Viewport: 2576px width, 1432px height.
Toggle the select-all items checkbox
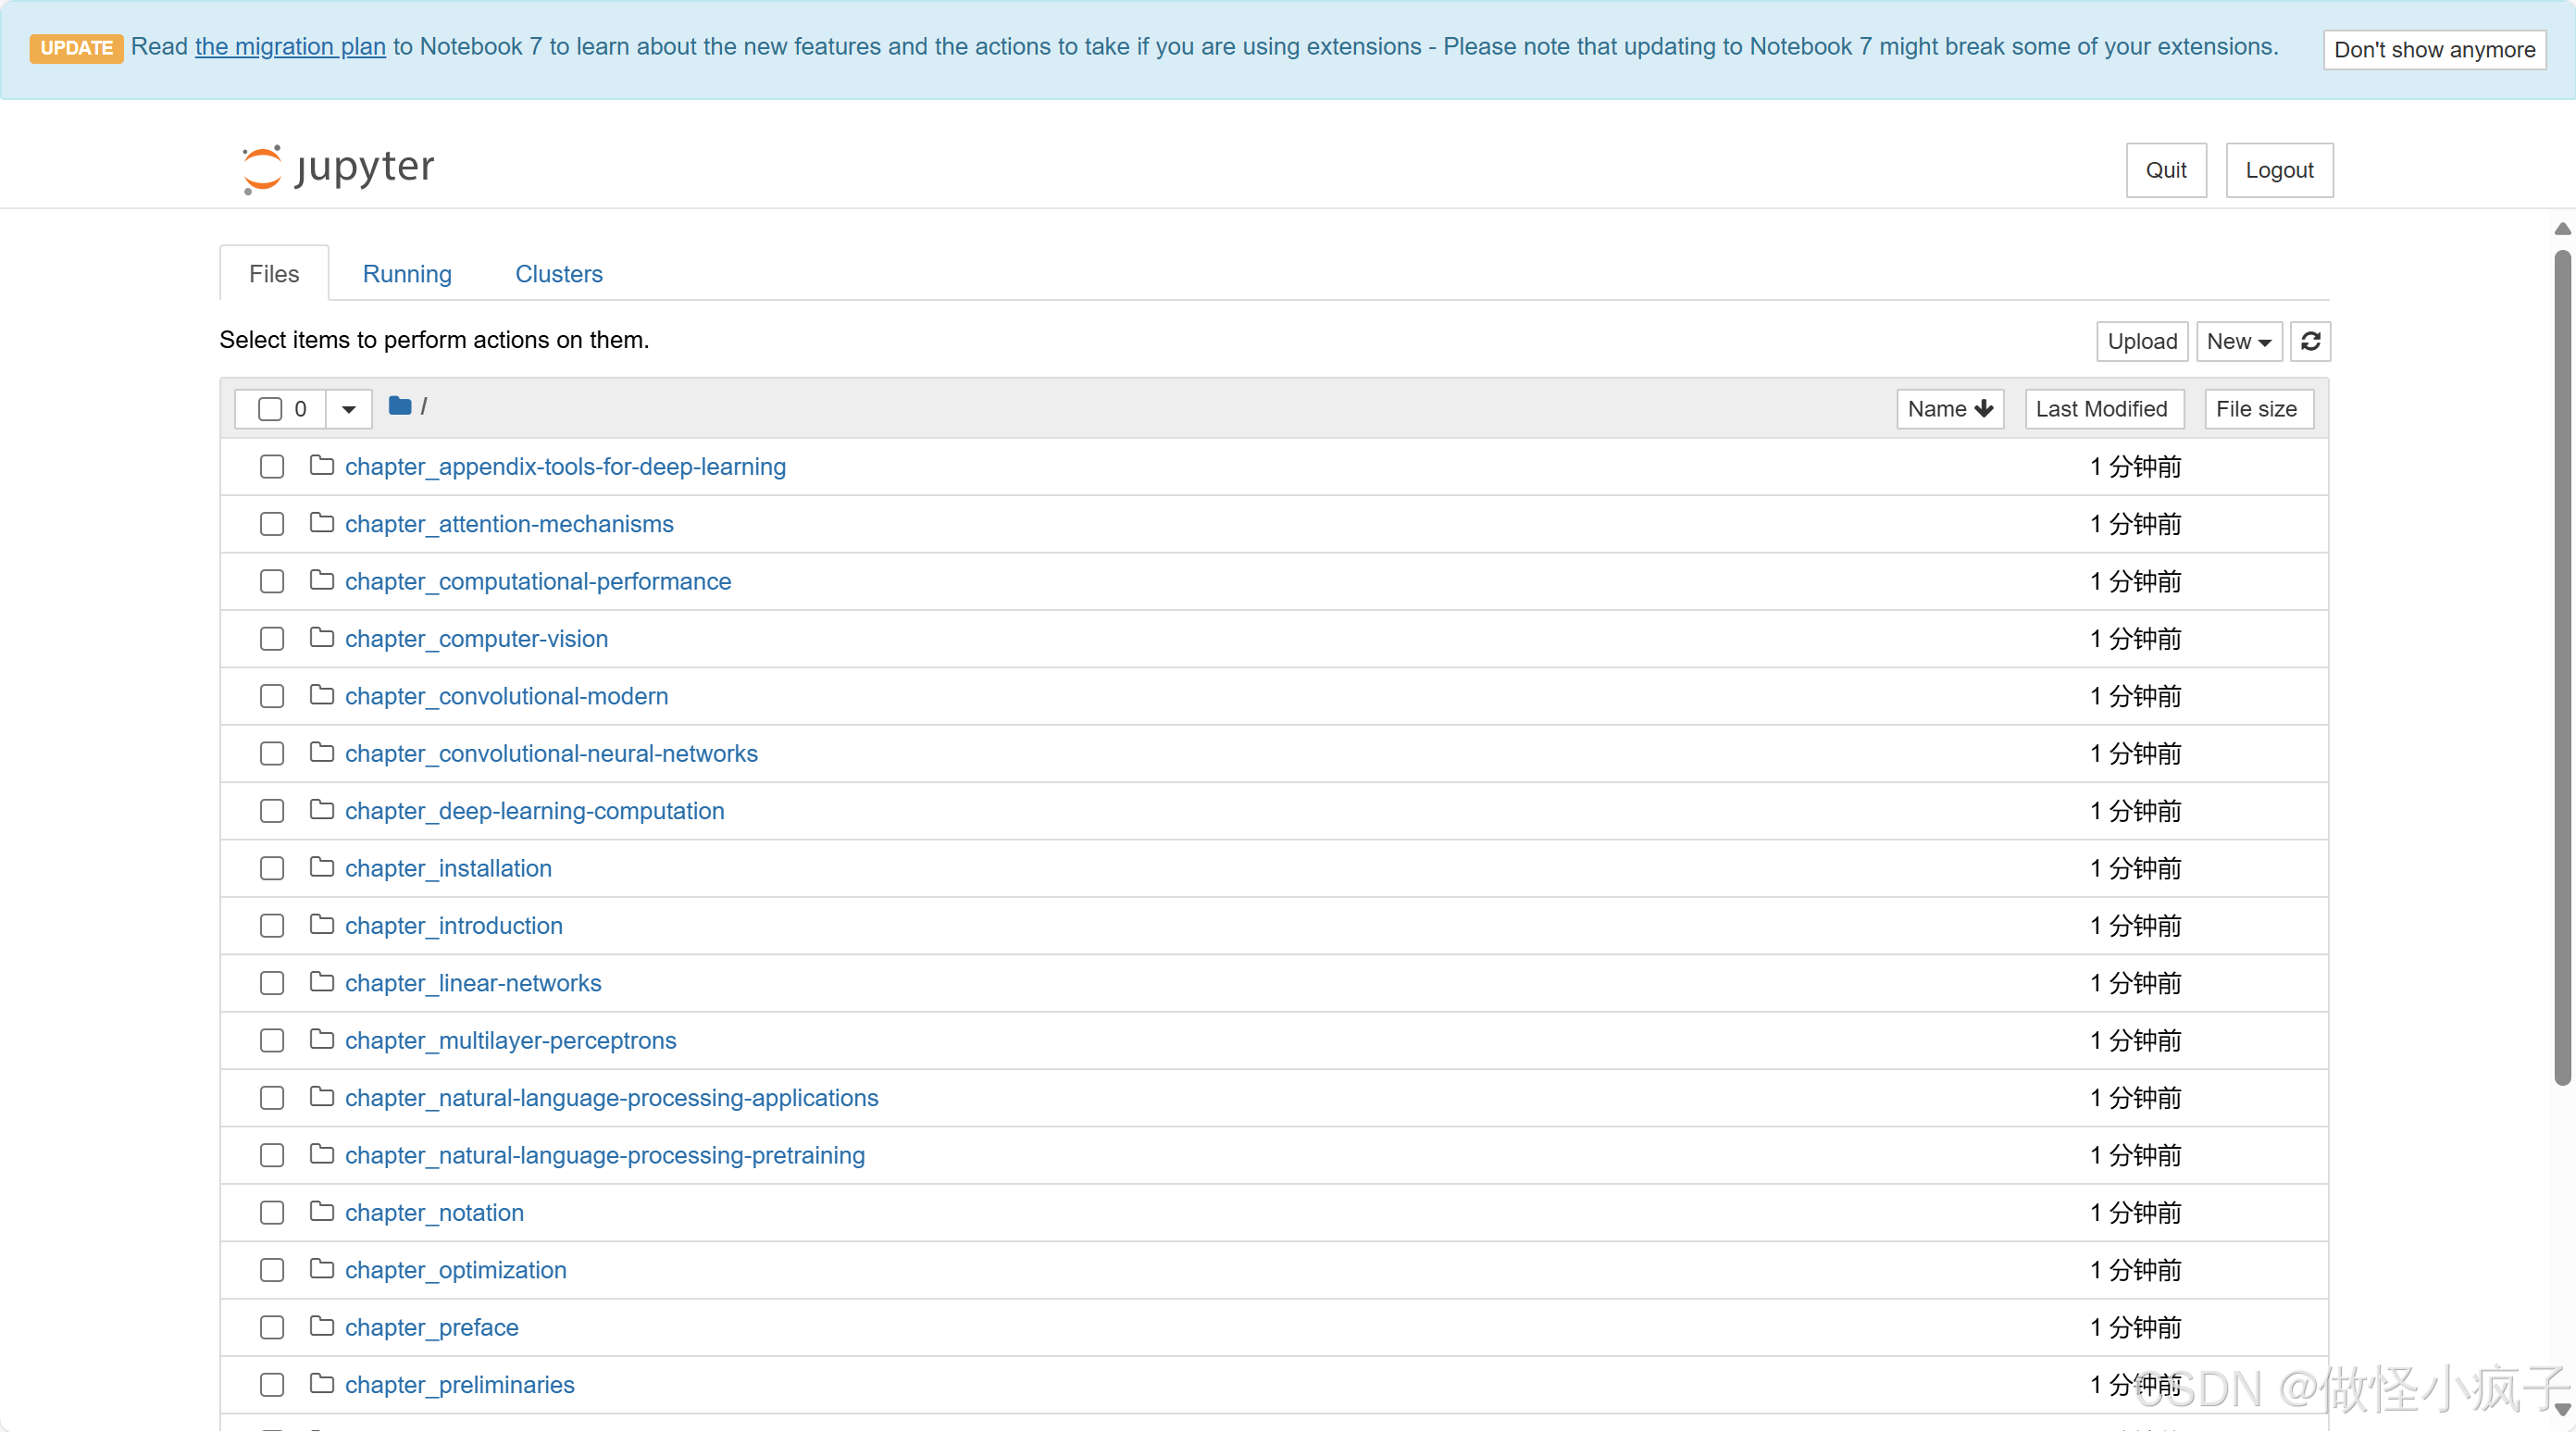(x=270, y=409)
